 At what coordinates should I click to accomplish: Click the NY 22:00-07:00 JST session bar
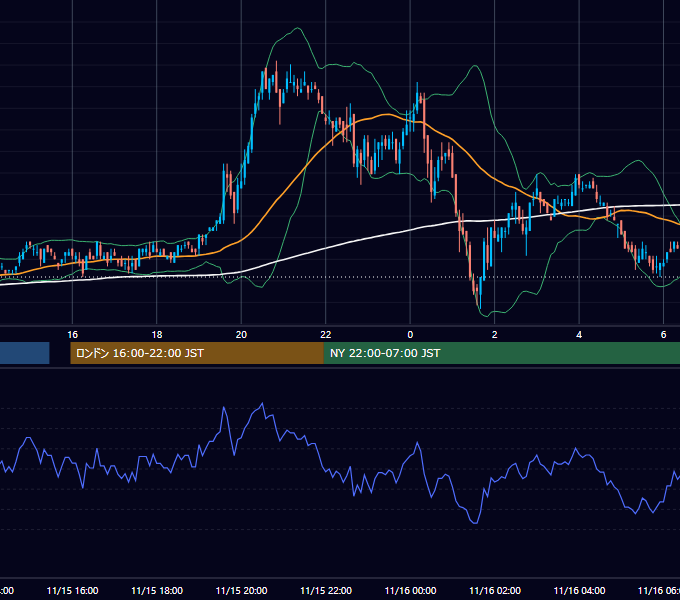point(502,353)
